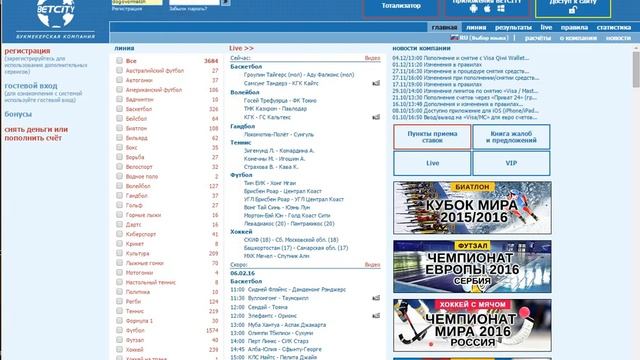Click Видео link next to Сейчас
The width and height of the screenshot is (640, 360).
372,58
